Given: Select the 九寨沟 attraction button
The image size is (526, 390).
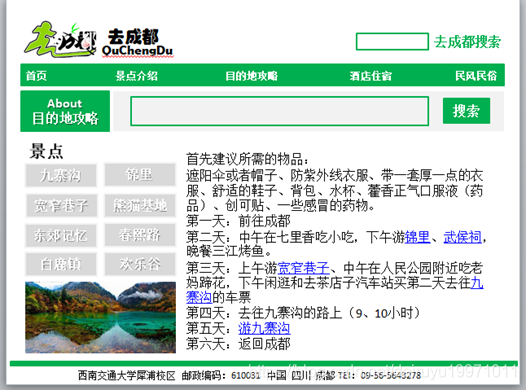Looking at the screenshot, I should coord(61,175).
